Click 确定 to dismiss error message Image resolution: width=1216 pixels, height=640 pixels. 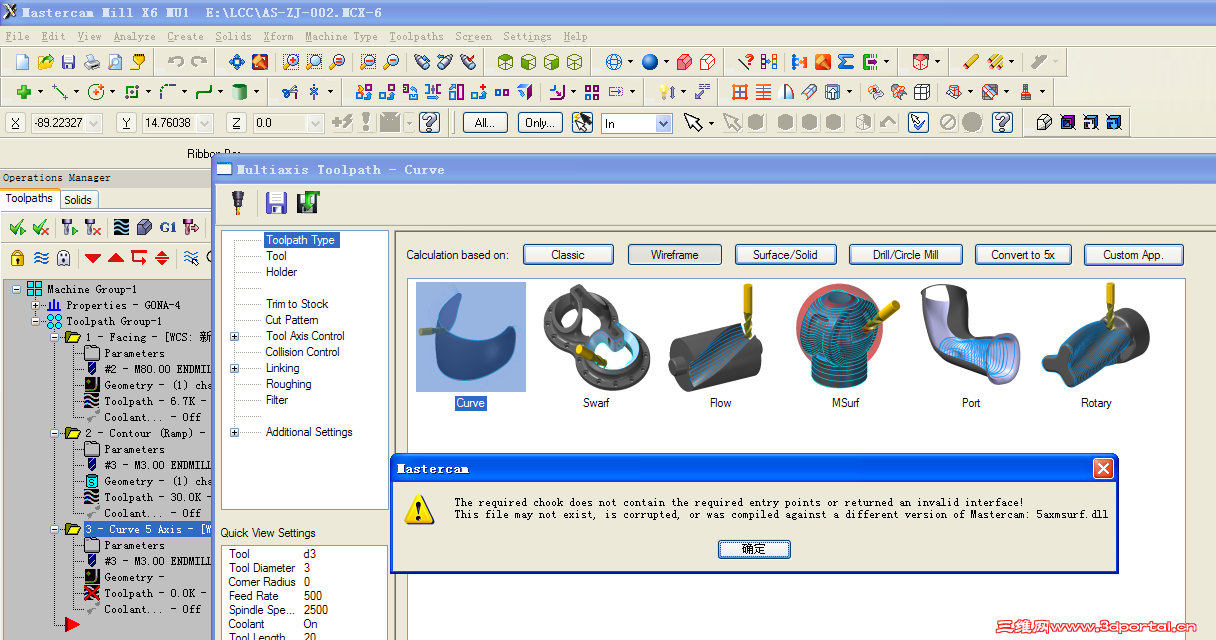click(754, 549)
